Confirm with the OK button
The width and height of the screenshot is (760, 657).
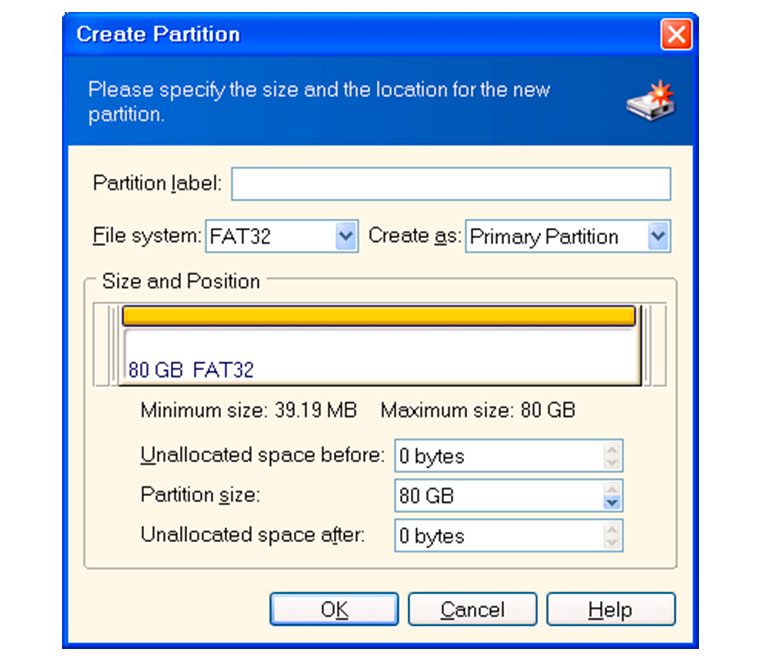pyautogui.click(x=334, y=609)
